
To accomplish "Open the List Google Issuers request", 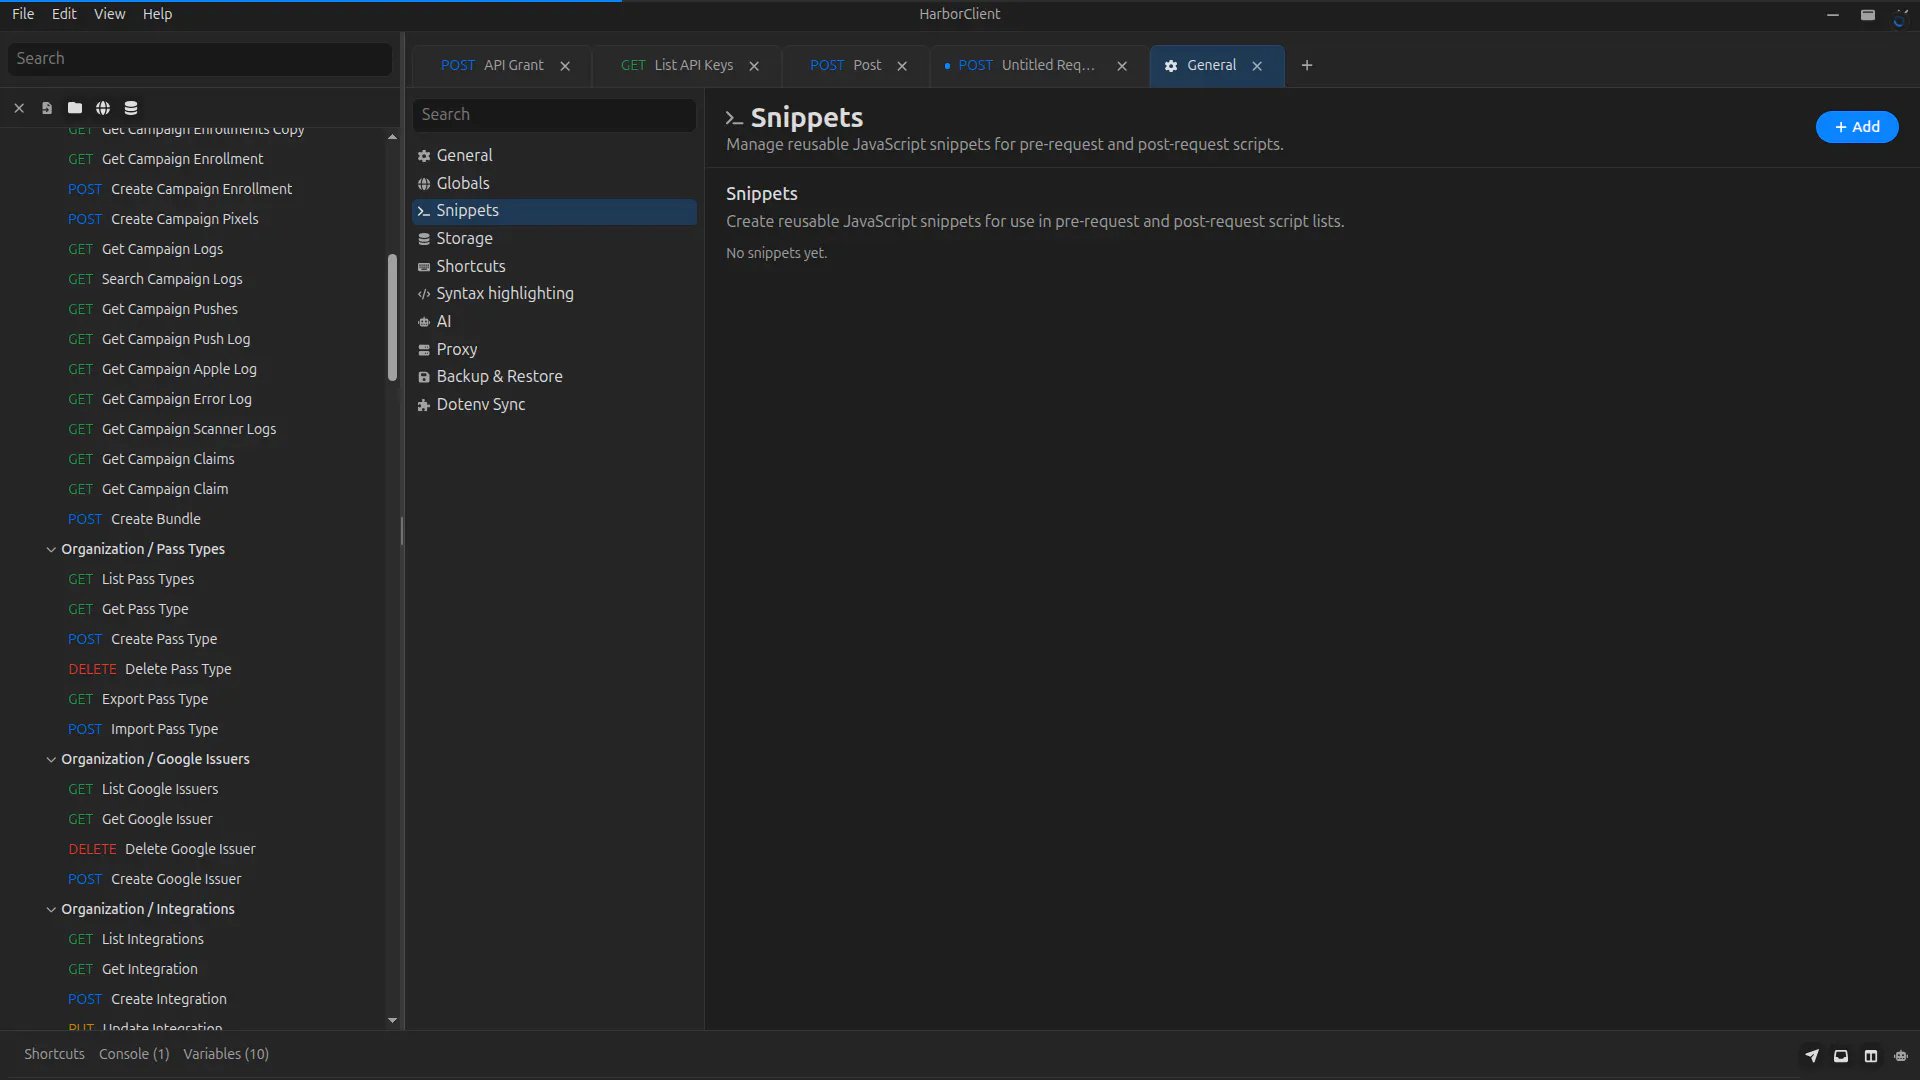I will (143, 789).
